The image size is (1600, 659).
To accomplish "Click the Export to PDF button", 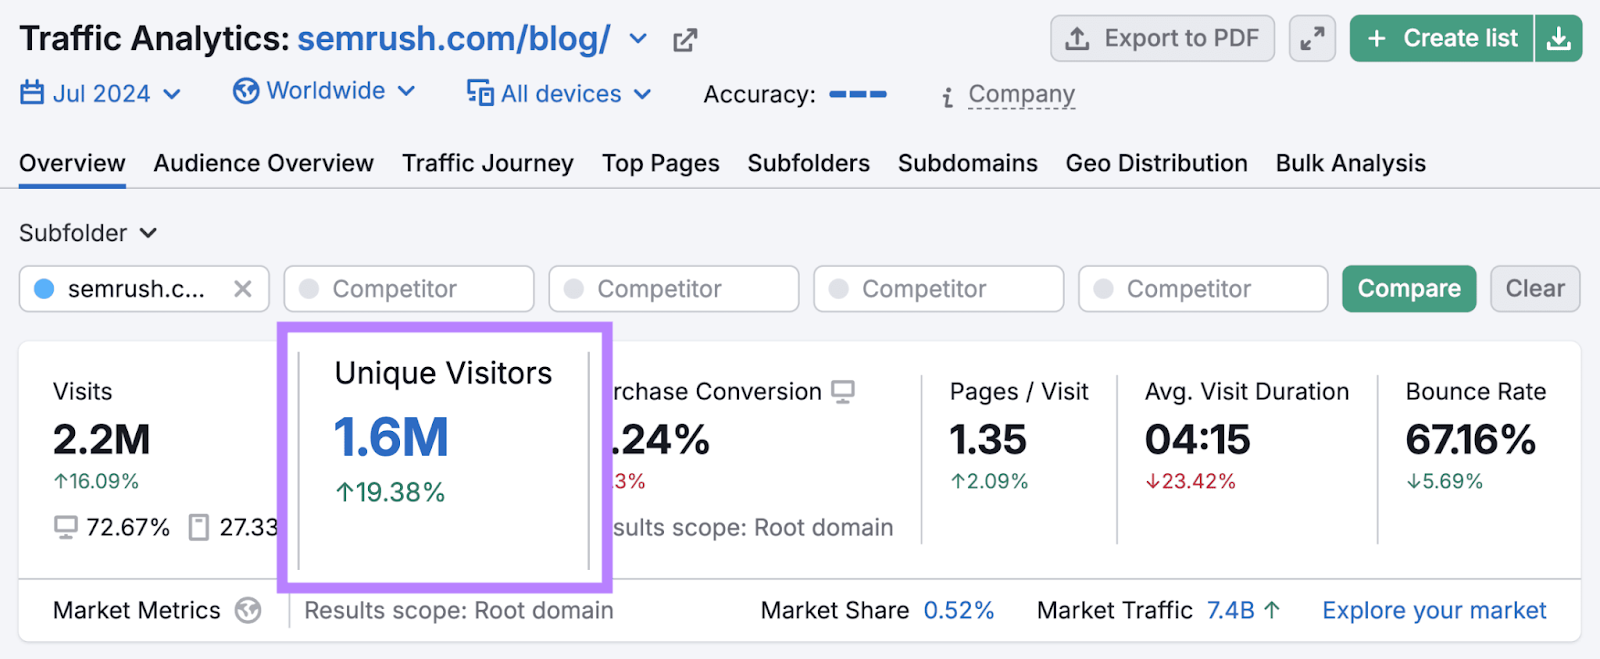I will pos(1163,38).
